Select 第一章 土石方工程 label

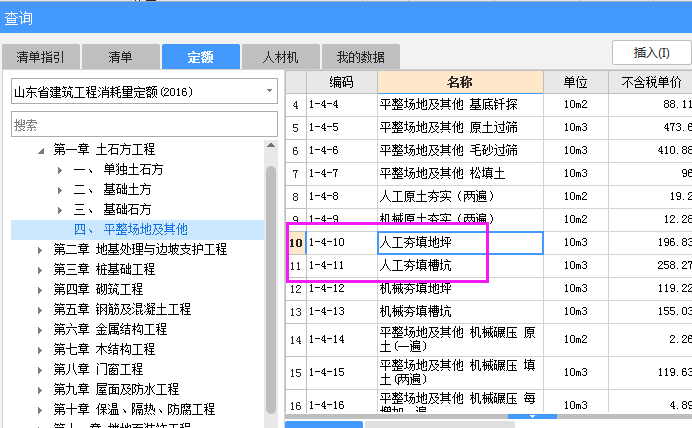(x=104, y=150)
